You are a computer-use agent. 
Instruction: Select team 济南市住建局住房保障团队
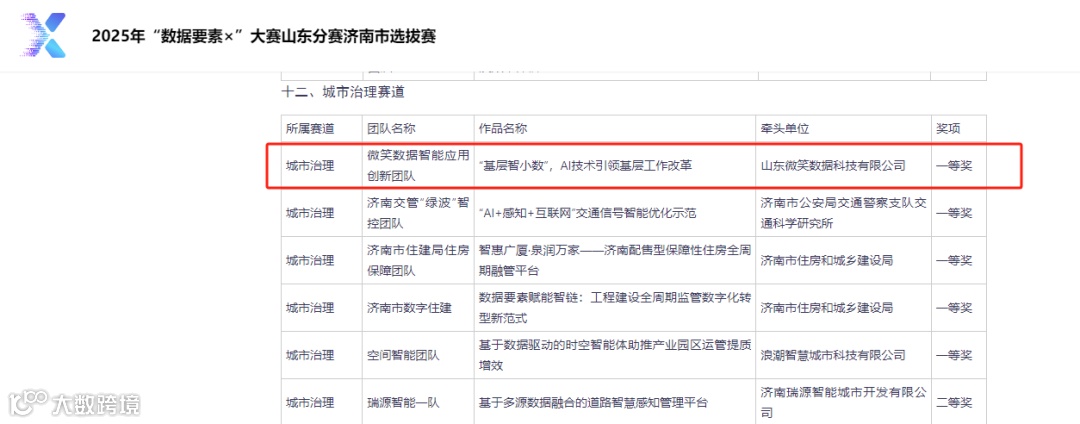(x=418, y=261)
